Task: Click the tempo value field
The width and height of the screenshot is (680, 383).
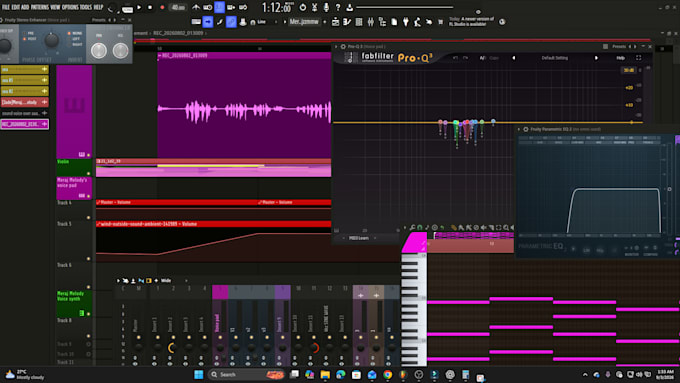Action: point(178,7)
